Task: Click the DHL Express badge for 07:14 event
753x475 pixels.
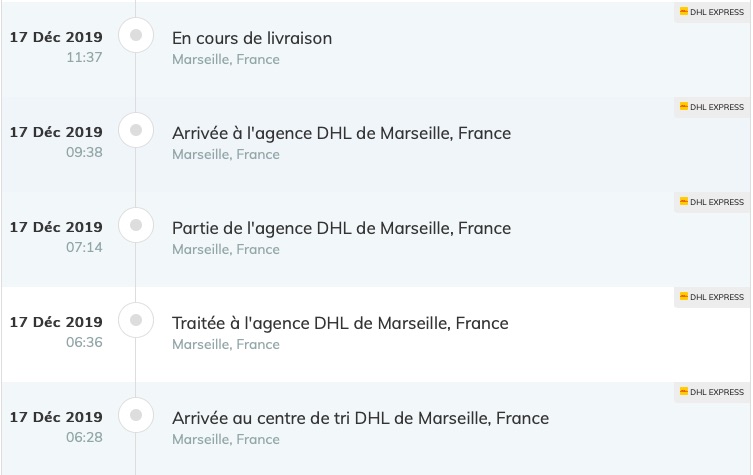Action: [x=712, y=202]
